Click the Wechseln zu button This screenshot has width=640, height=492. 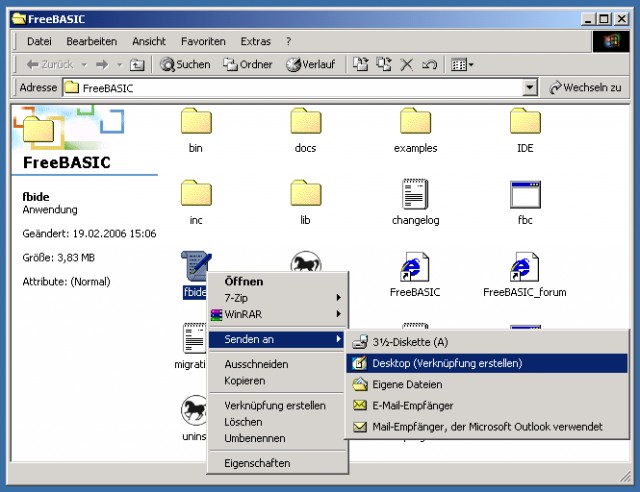(585, 87)
